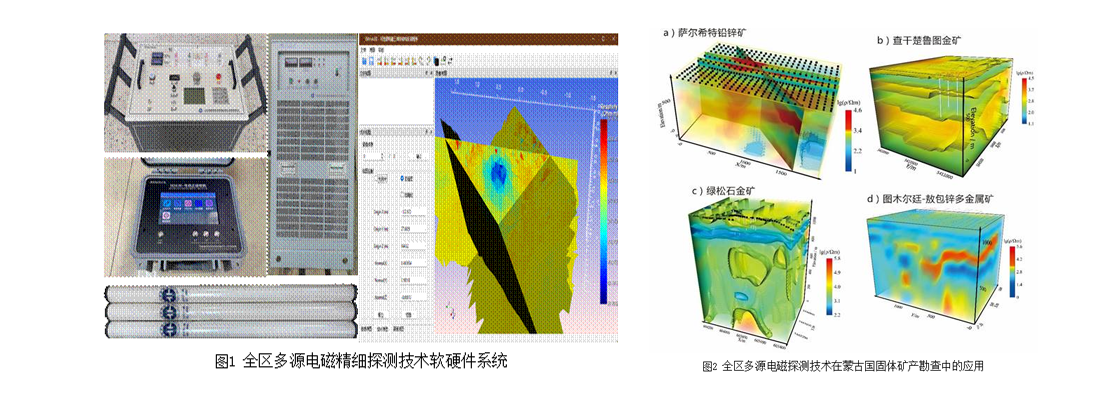Image resolution: width=1120 pixels, height=420 pixels.
Task: Select the blue selected radio button in properties panel
Action: pos(403,179)
